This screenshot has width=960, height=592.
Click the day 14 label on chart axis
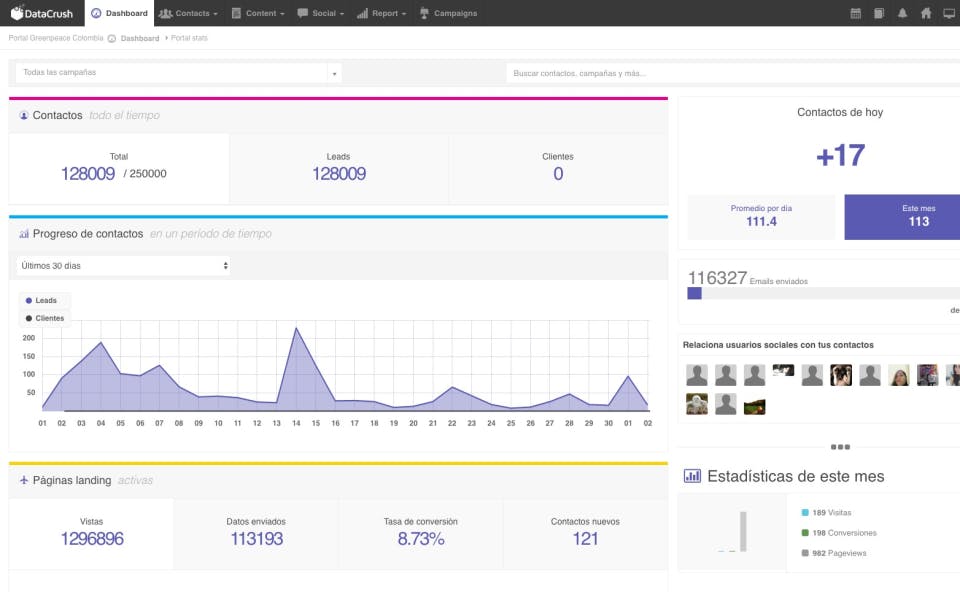coord(296,423)
